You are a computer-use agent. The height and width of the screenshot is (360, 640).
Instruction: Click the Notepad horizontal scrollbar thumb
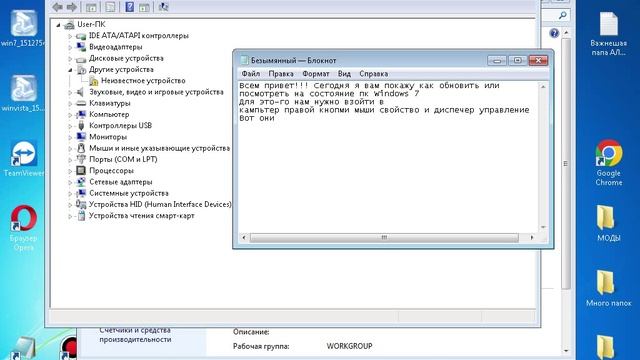(384, 238)
